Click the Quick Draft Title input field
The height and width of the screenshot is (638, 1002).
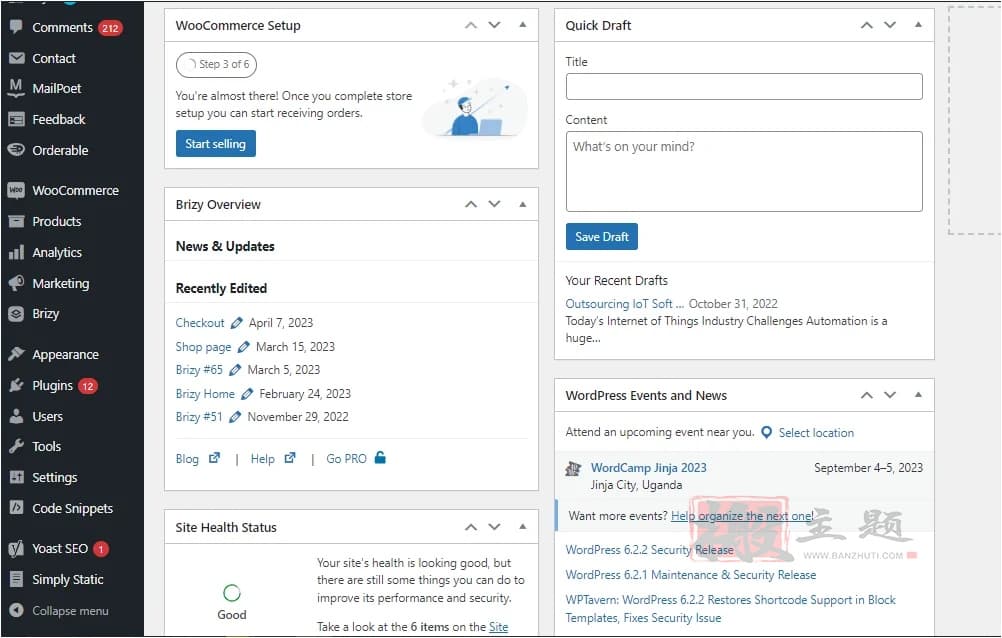tap(744, 86)
